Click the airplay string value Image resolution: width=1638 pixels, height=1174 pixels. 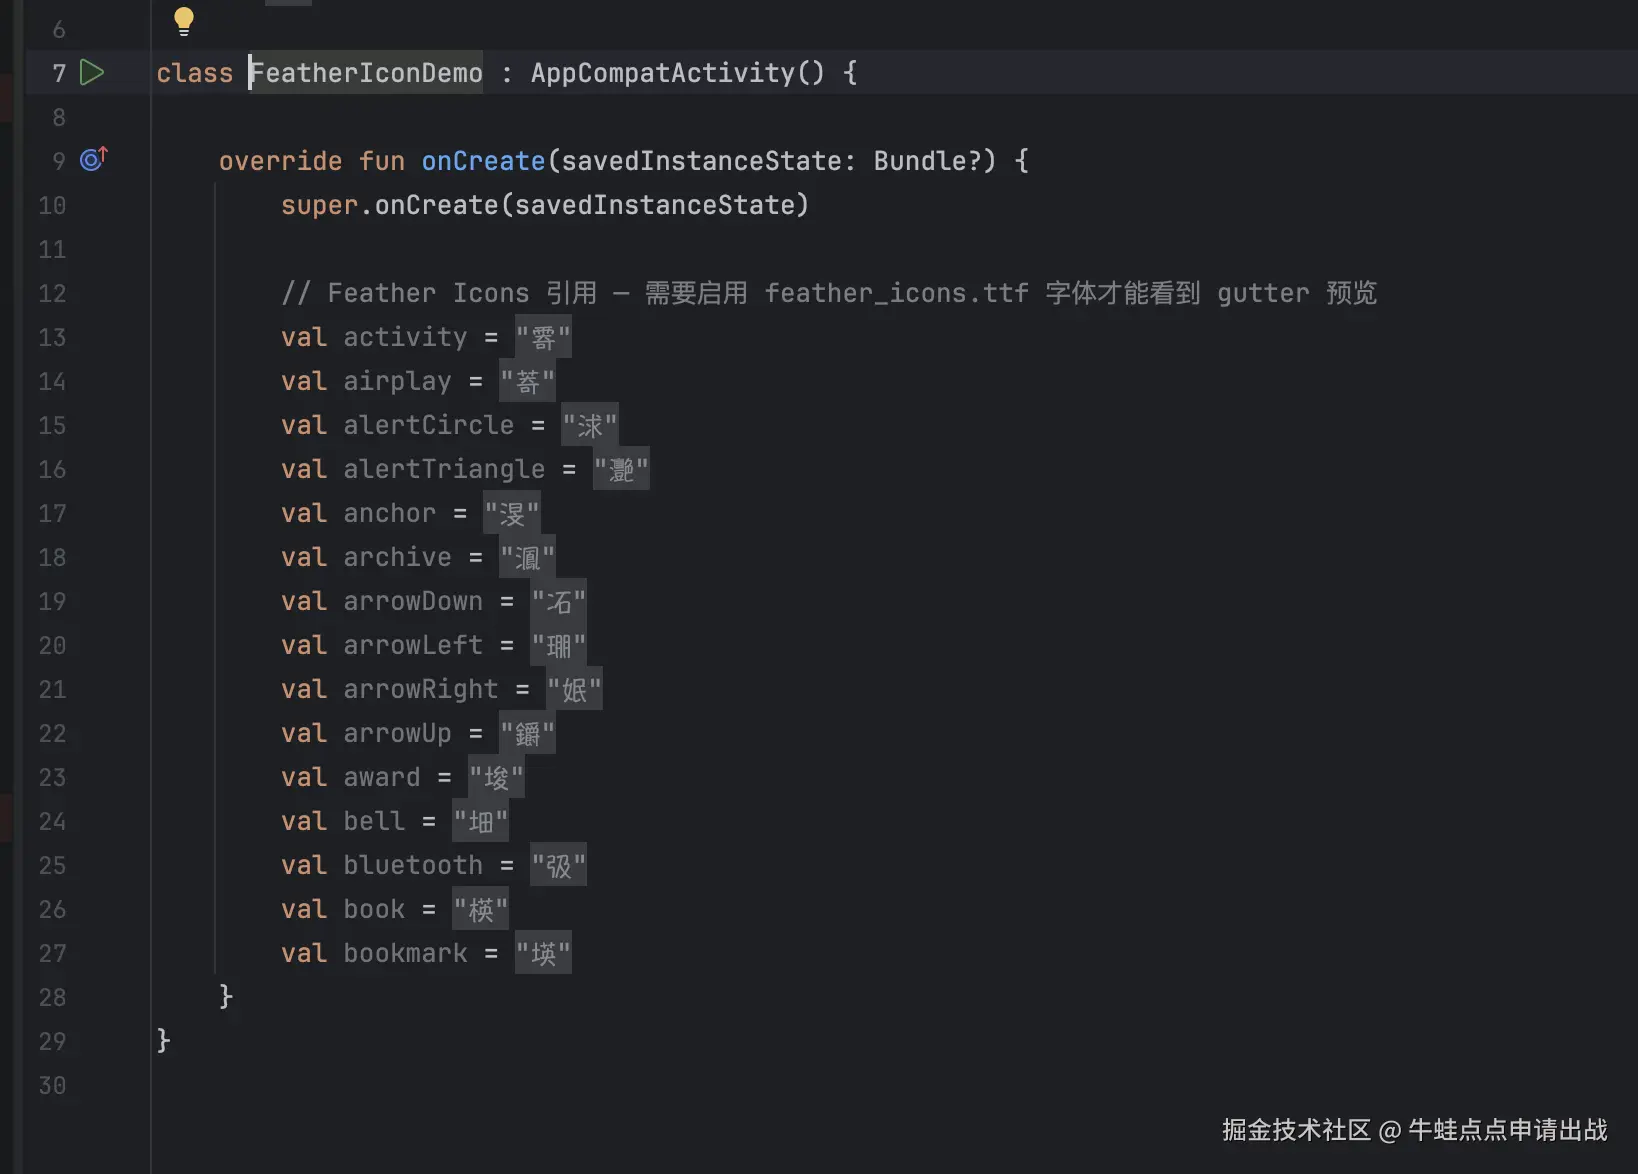click(527, 382)
